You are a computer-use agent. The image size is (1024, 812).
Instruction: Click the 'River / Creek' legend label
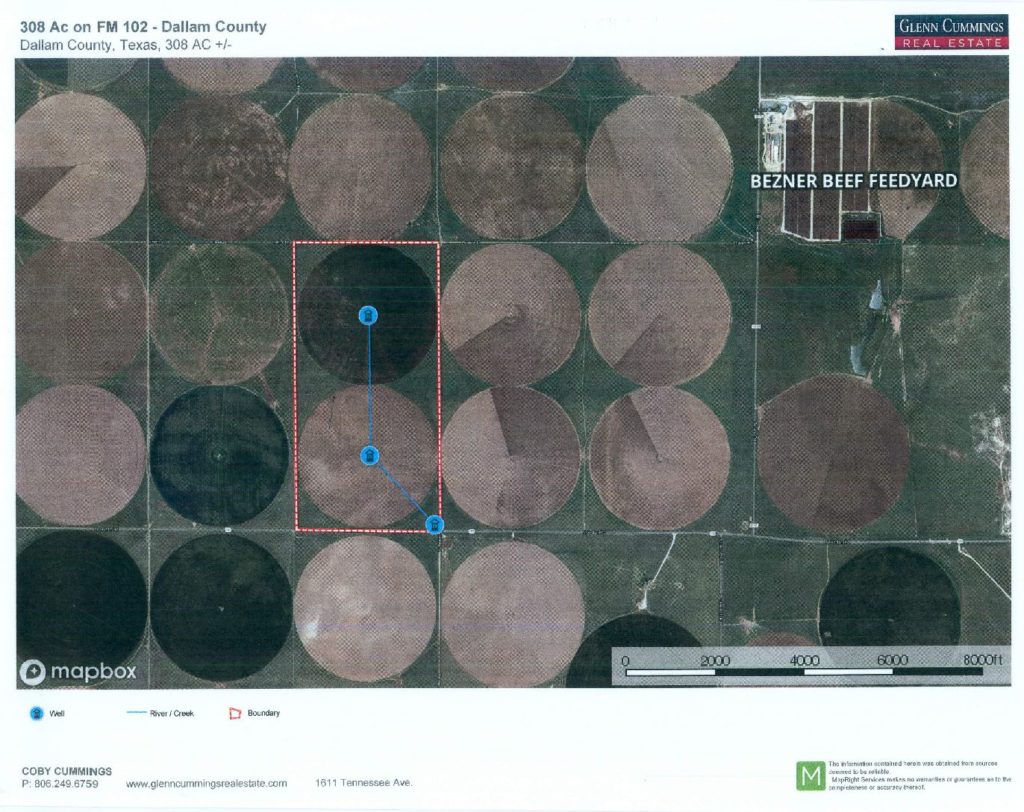coord(172,713)
